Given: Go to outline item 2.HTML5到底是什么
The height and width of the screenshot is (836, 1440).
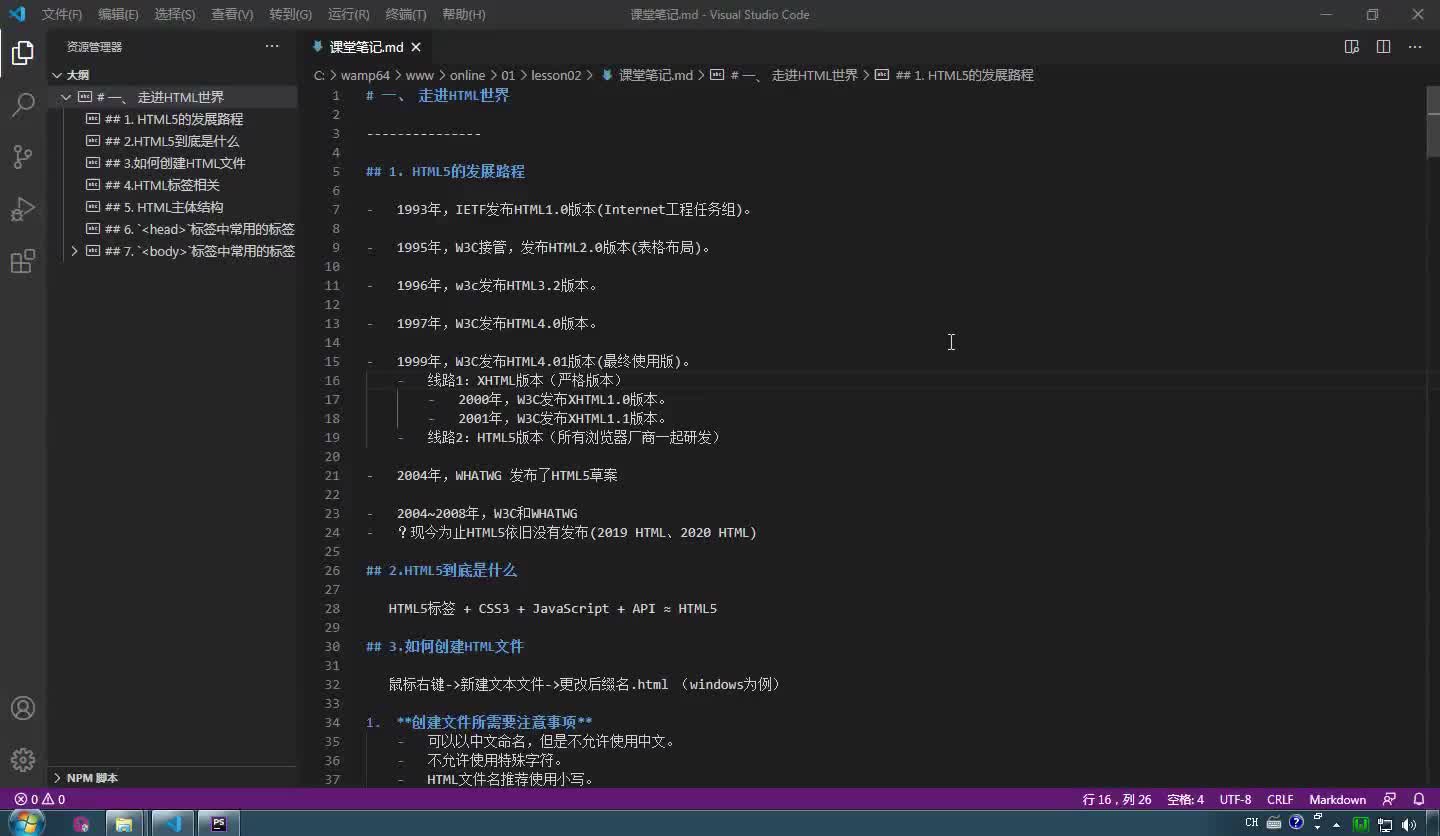Looking at the screenshot, I should (x=172, y=141).
